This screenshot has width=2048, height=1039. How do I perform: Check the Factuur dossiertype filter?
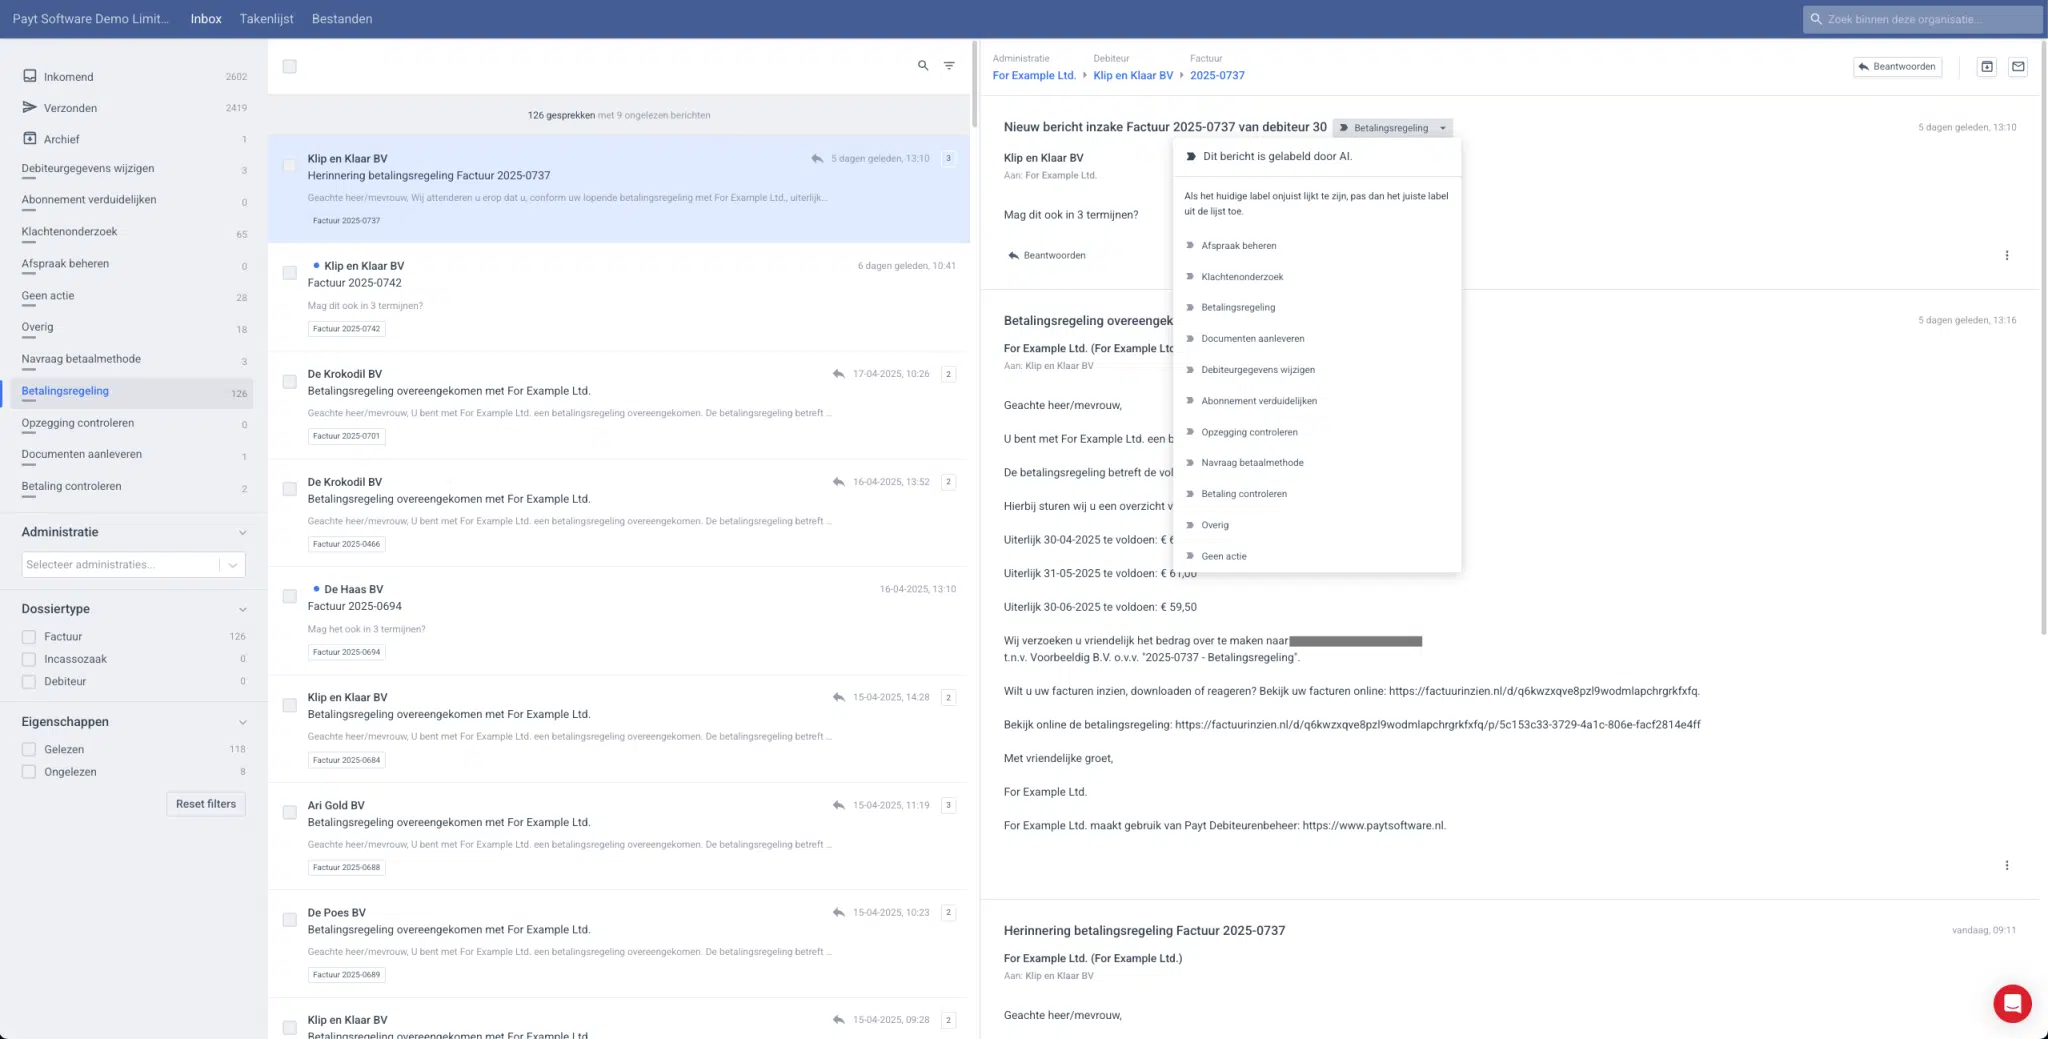(29, 636)
